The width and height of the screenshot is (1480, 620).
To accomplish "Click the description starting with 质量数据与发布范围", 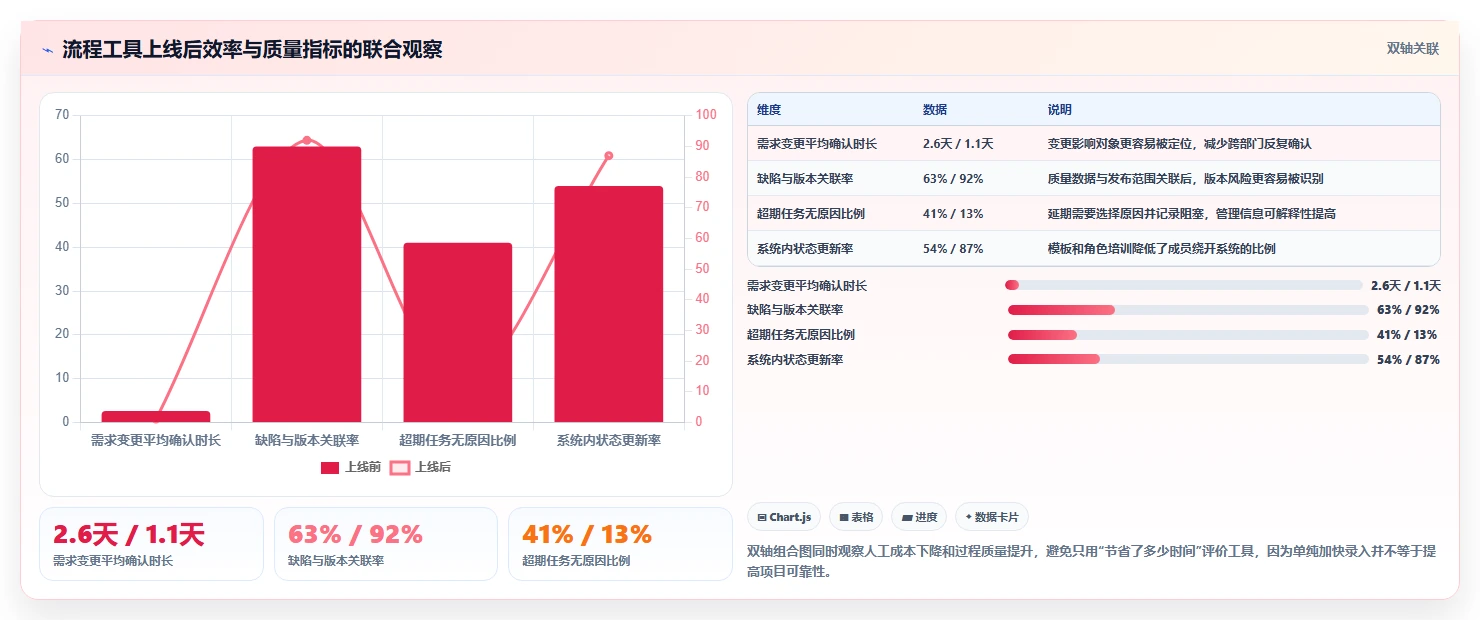I will tap(1185, 179).
